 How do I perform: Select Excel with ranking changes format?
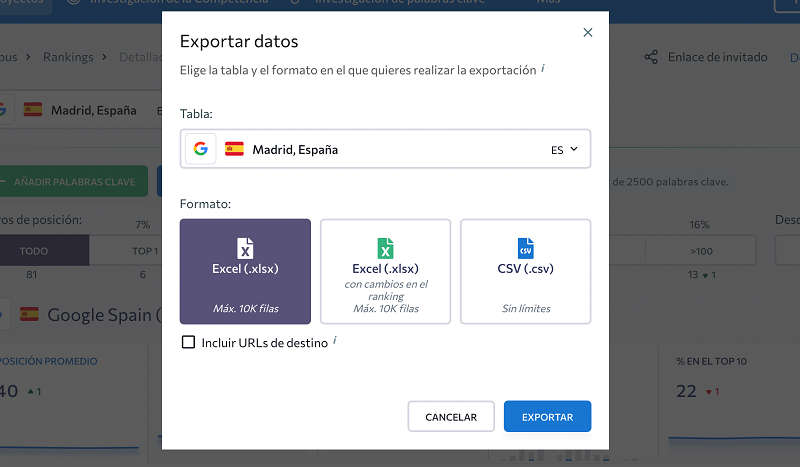[385, 272]
